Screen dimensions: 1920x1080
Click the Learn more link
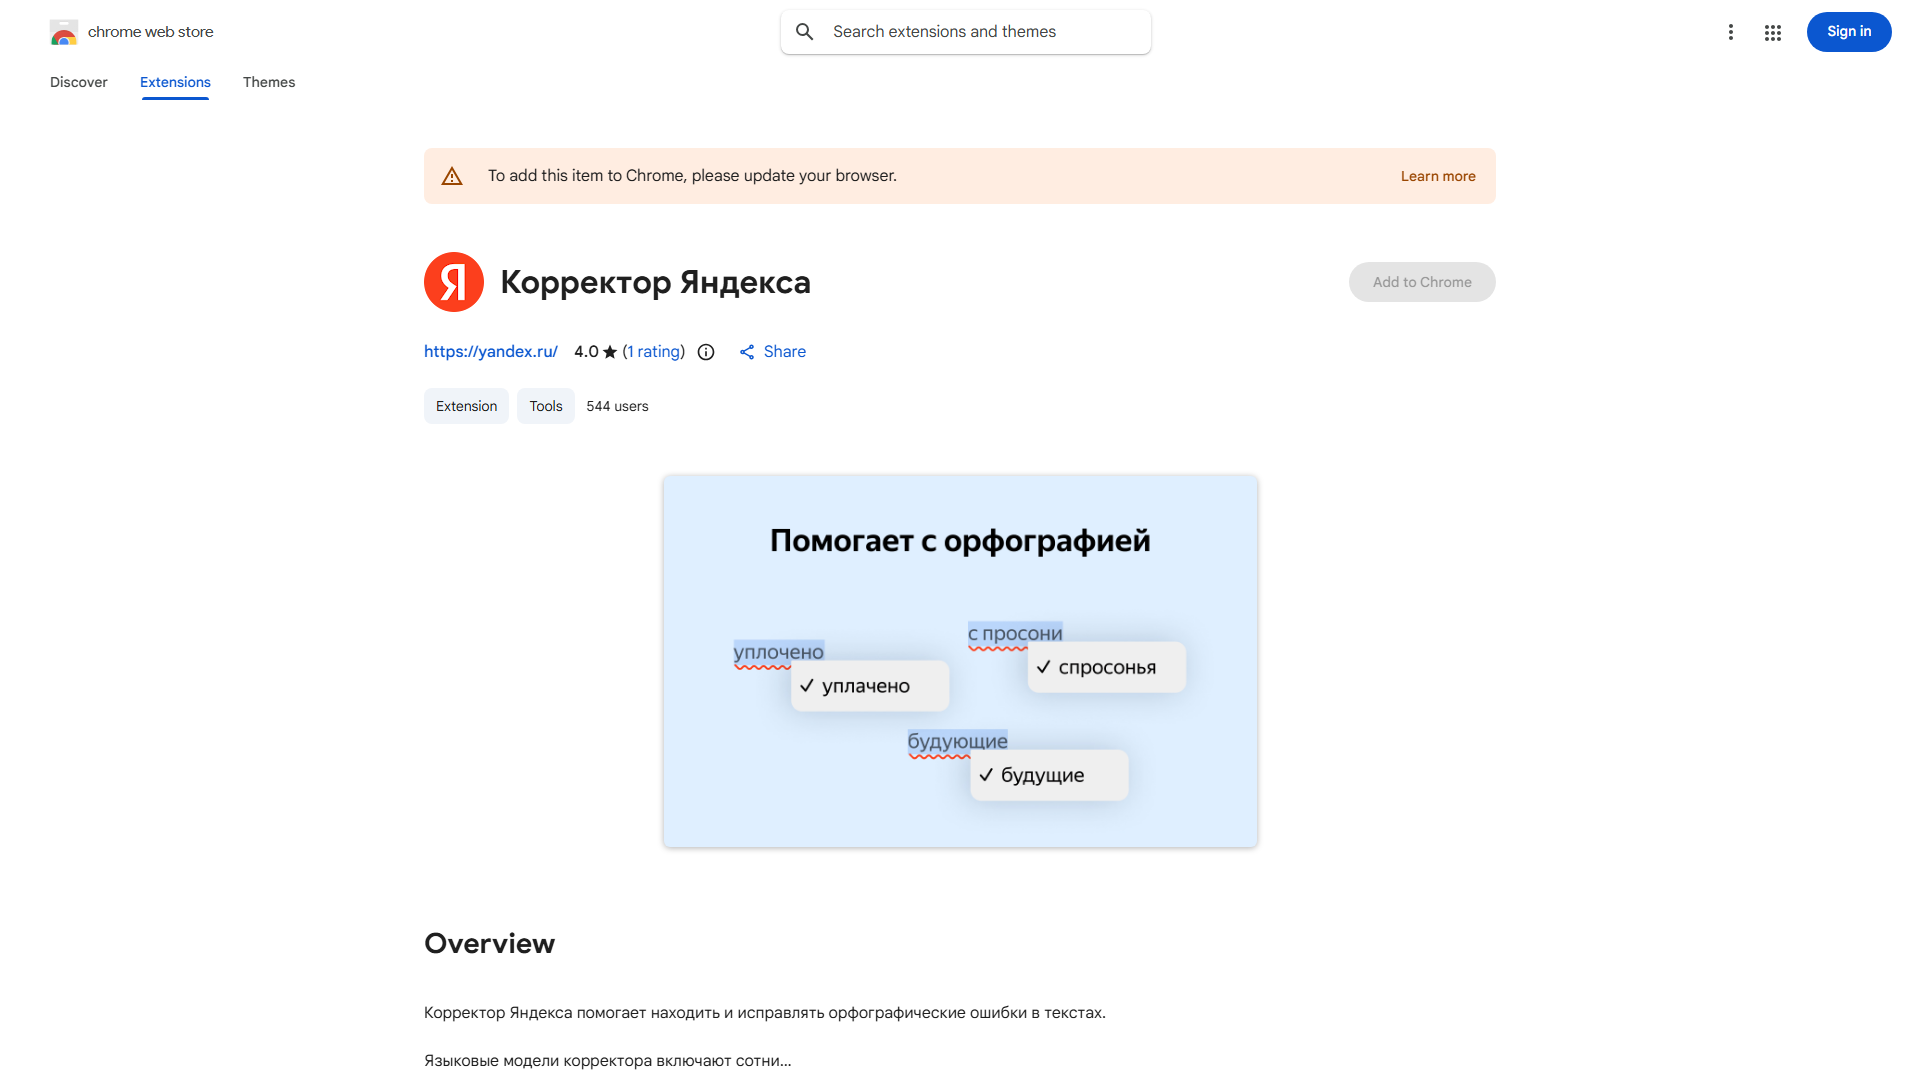coord(1438,175)
